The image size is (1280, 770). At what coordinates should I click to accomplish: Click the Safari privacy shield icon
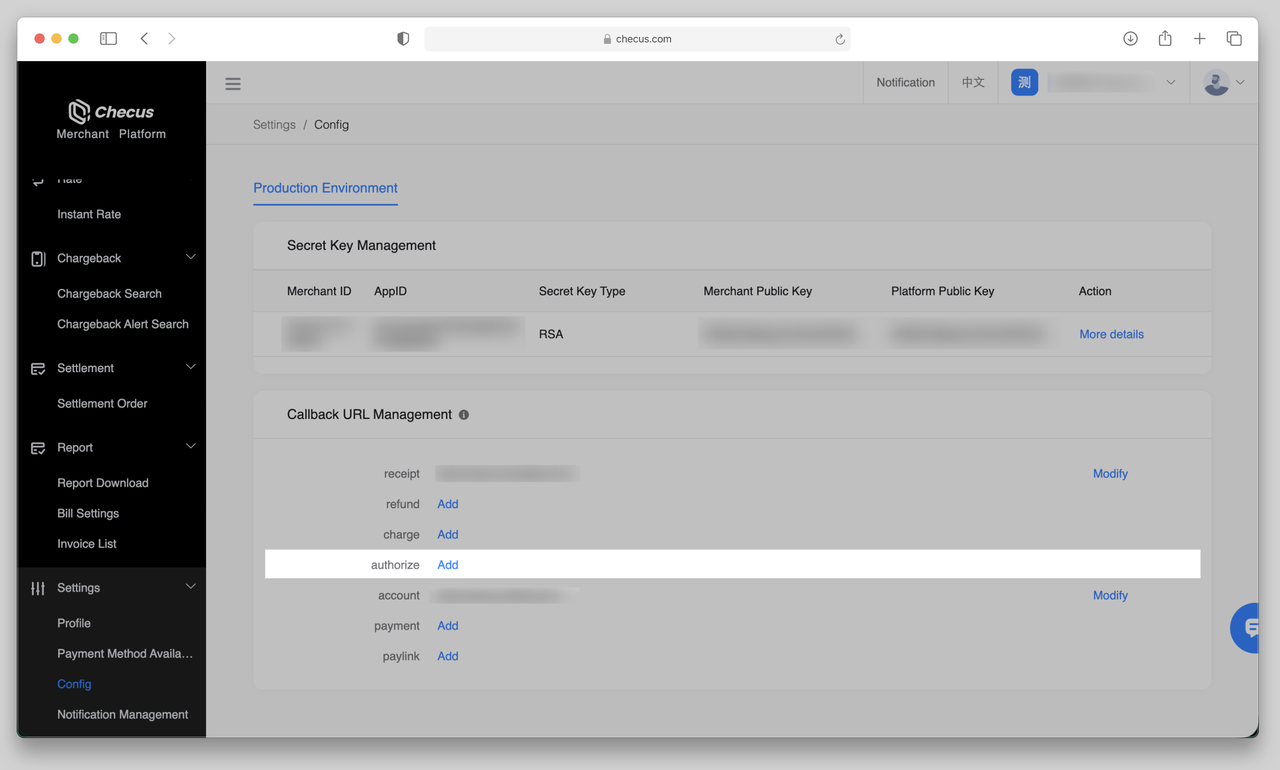[403, 39]
